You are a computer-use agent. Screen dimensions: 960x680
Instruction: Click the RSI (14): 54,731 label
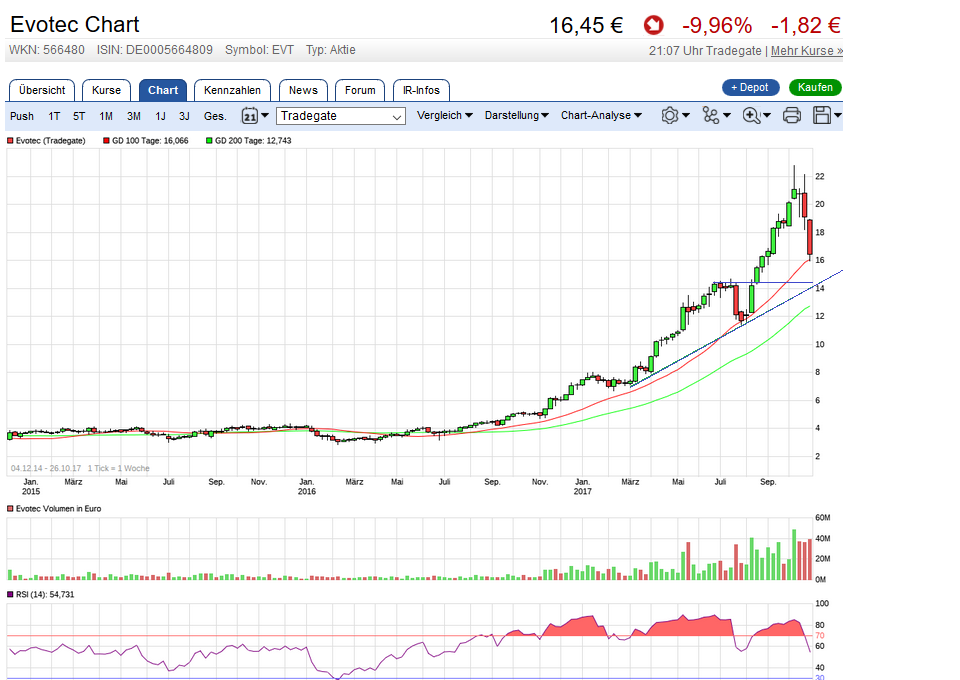click(x=45, y=594)
